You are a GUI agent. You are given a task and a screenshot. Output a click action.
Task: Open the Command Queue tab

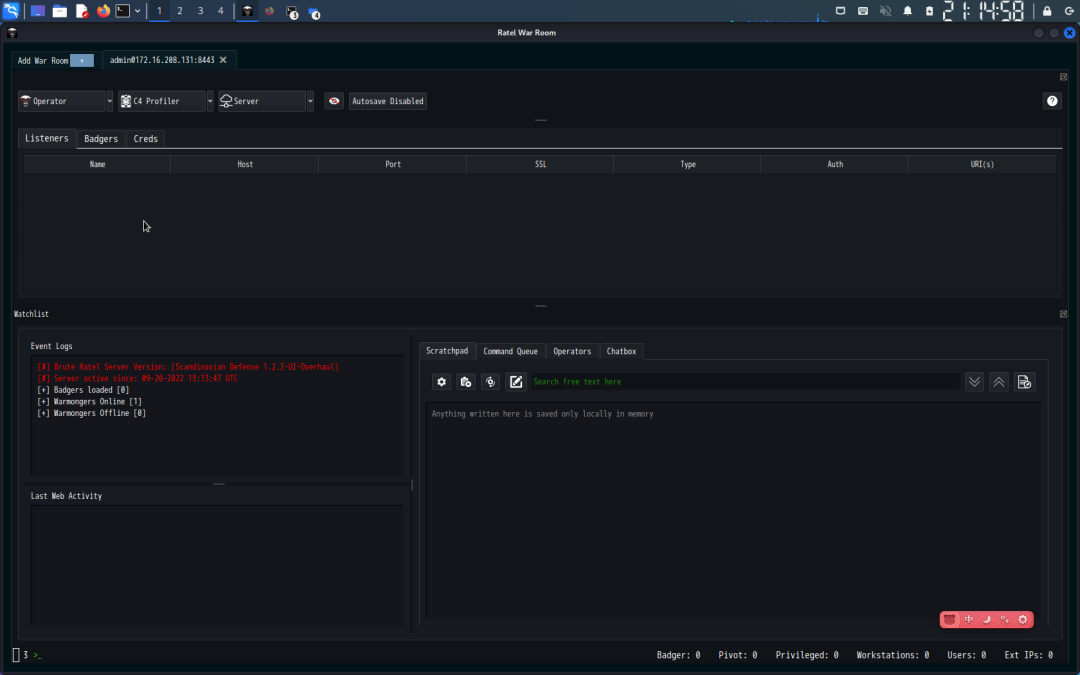[x=510, y=351]
